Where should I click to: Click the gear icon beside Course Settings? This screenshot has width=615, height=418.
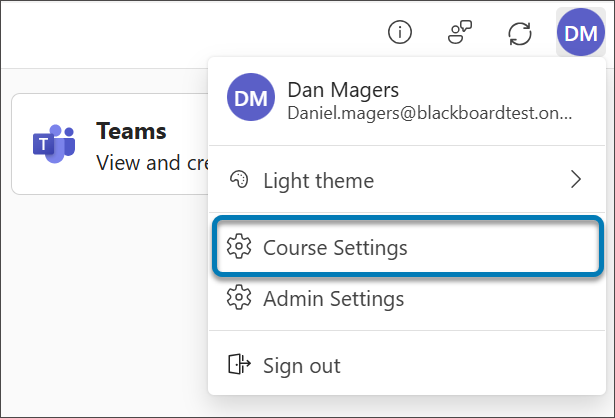(238, 246)
